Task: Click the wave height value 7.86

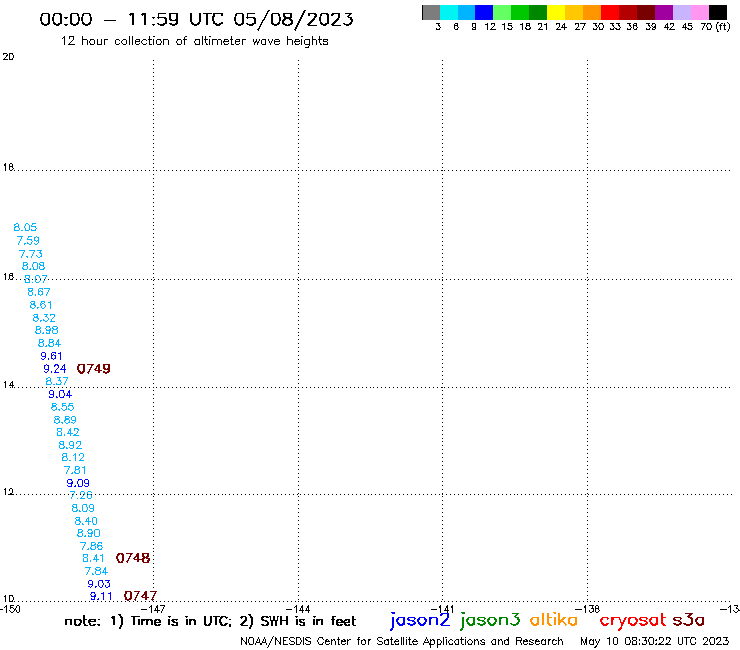Action: 92,546
